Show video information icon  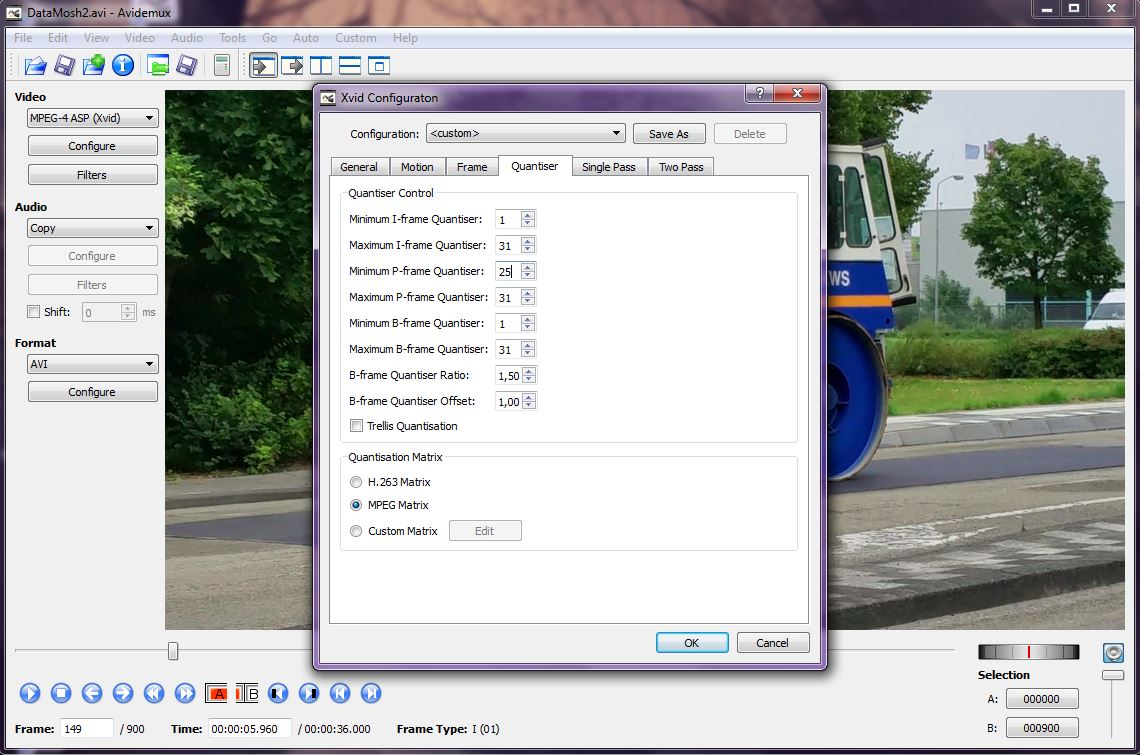123,66
